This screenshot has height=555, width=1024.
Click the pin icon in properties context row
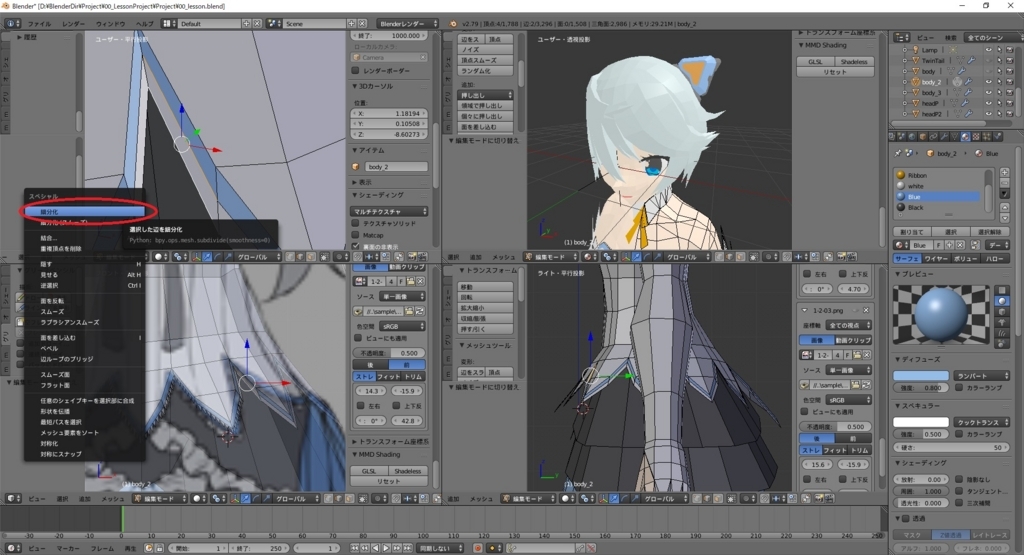[x=898, y=153]
